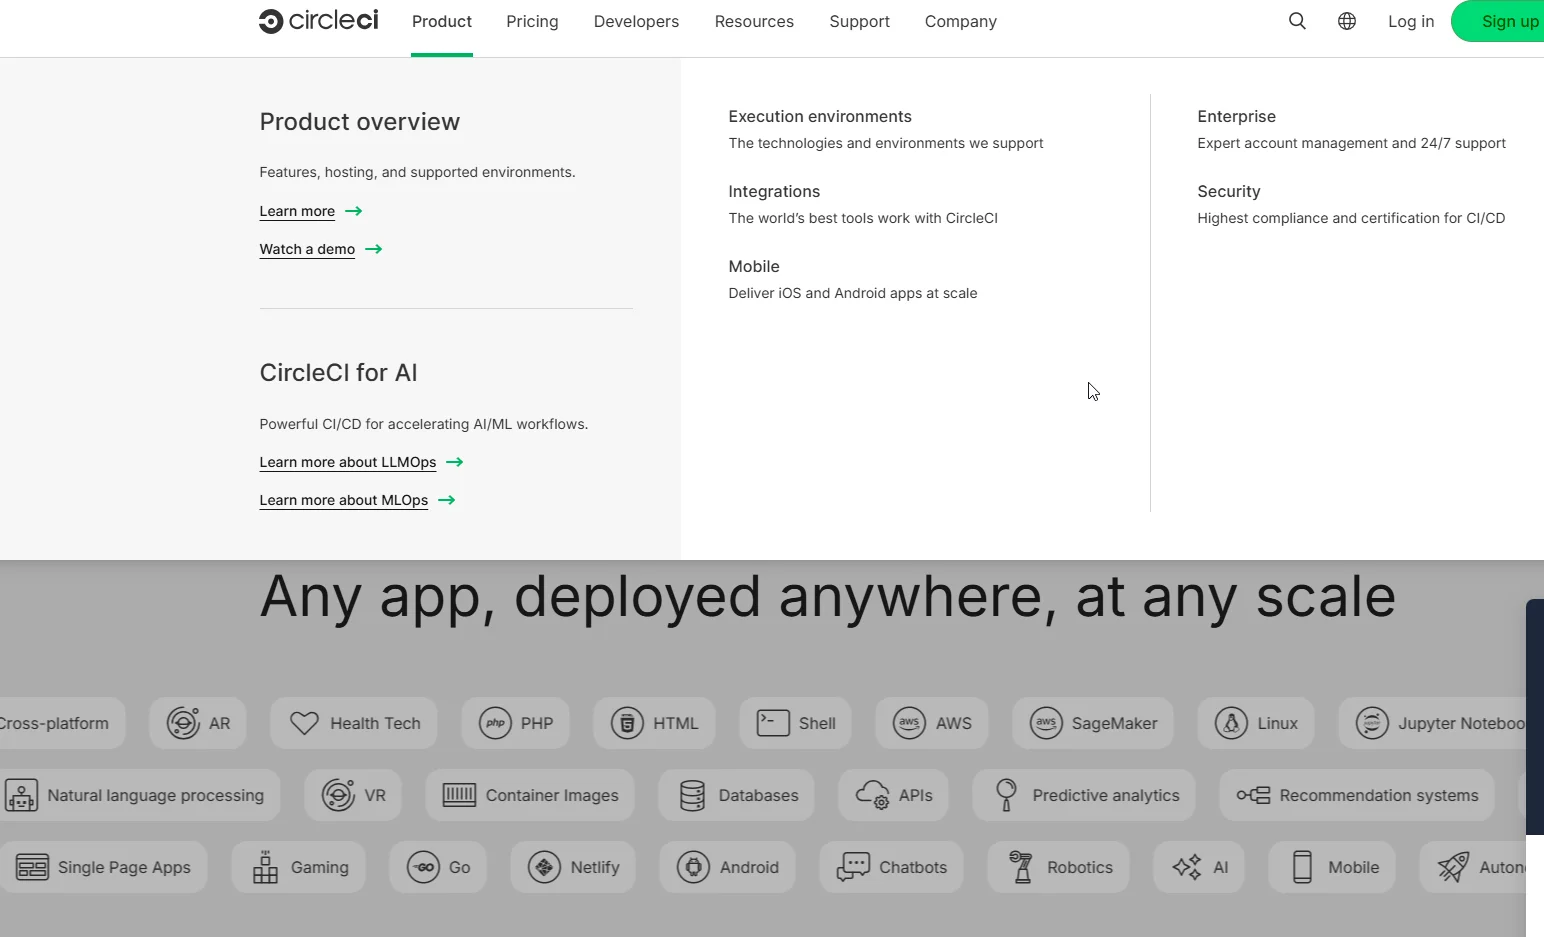Screen dimensions: 1544x937
Task: Go to Integrations page
Action: coord(774,191)
